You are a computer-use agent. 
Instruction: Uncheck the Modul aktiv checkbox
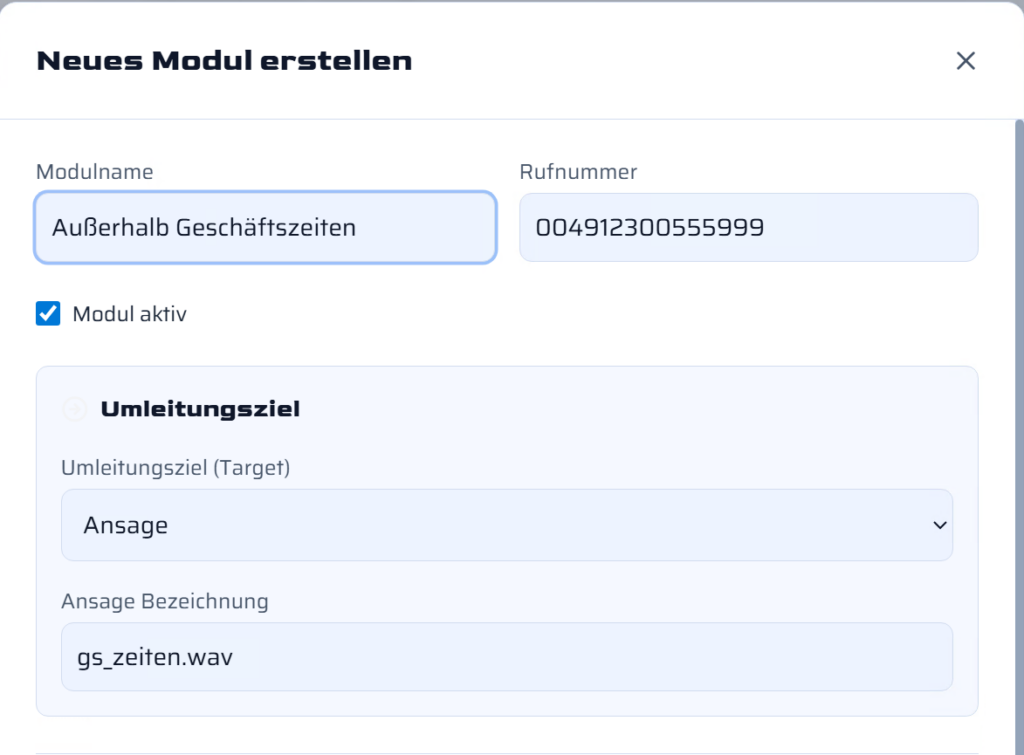tap(48, 314)
